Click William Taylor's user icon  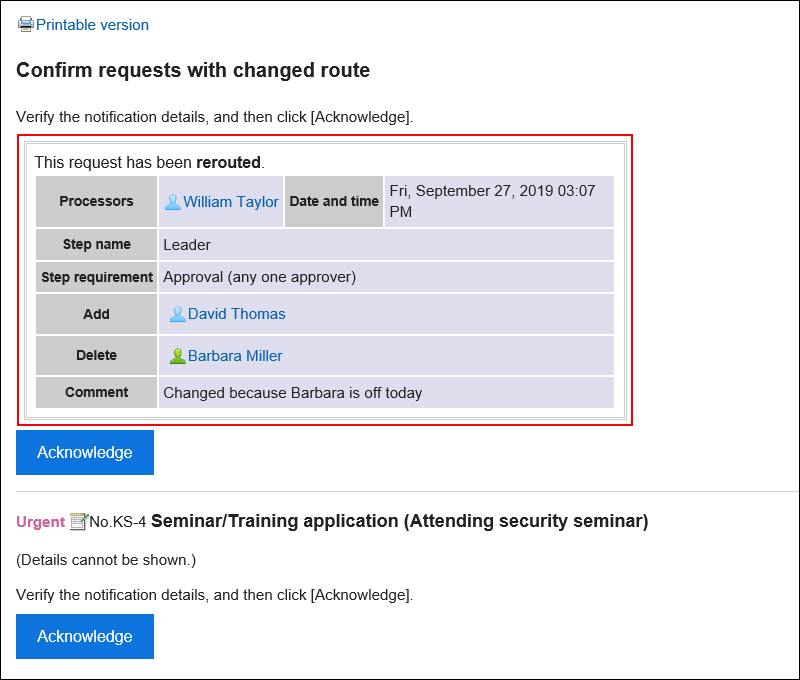[x=172, y=202]
